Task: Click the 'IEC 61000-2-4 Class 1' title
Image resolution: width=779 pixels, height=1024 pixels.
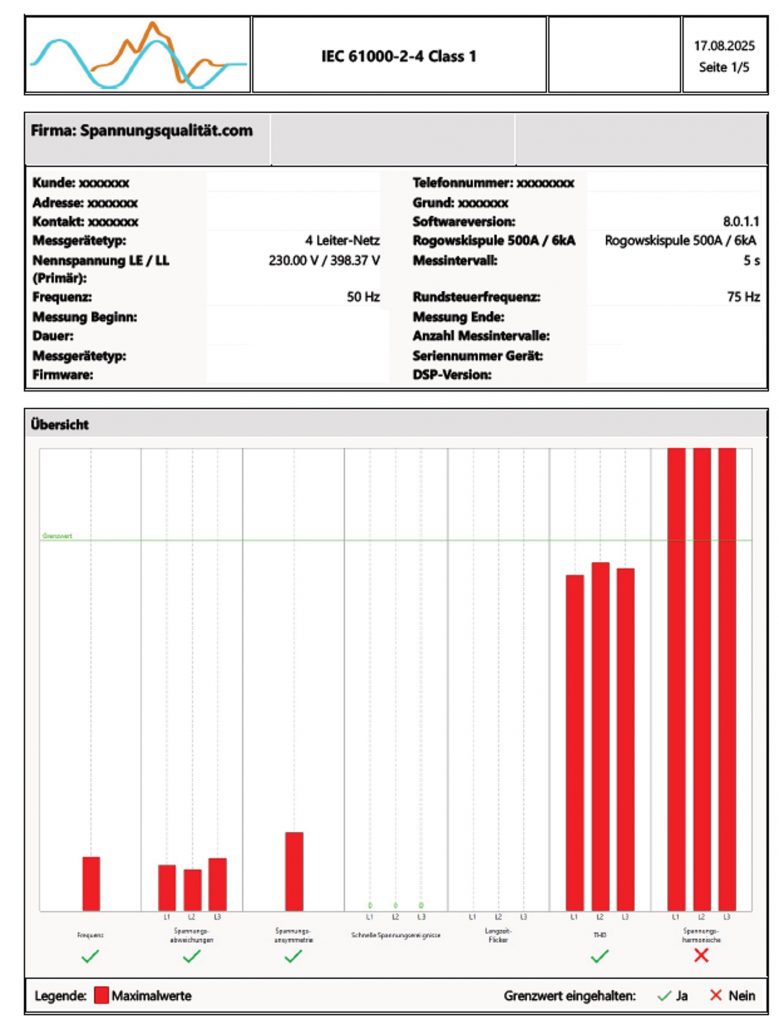Action: click(x=398, y=56)
